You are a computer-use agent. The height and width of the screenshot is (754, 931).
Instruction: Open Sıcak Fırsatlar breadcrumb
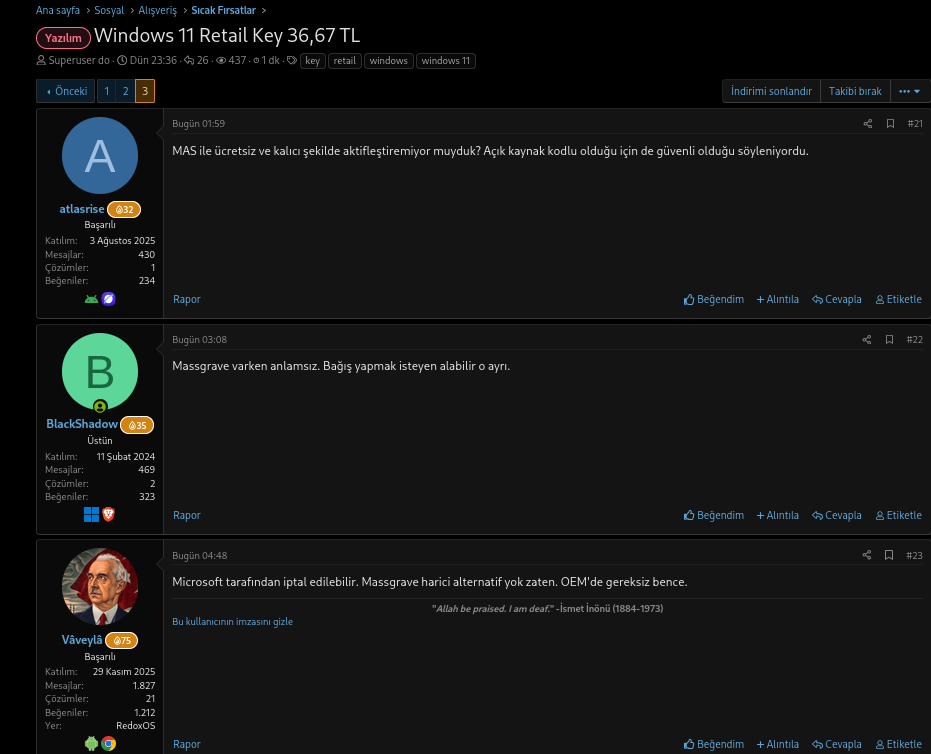coord(223,10)
